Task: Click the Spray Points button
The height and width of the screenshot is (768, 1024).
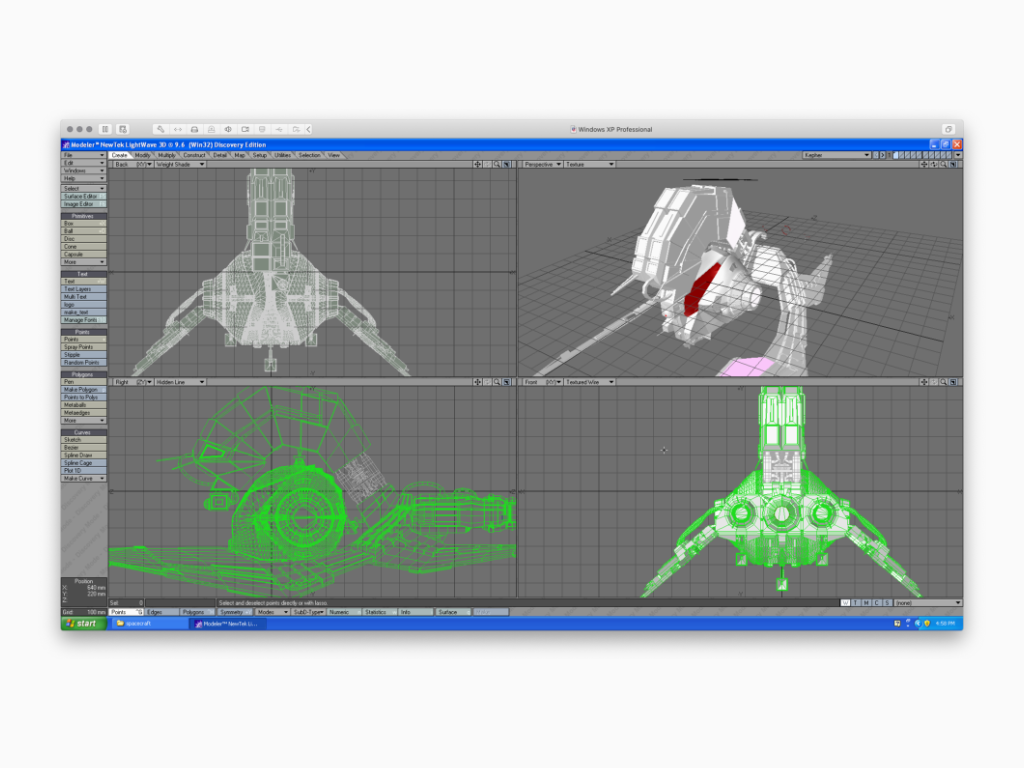Action: 84,347
